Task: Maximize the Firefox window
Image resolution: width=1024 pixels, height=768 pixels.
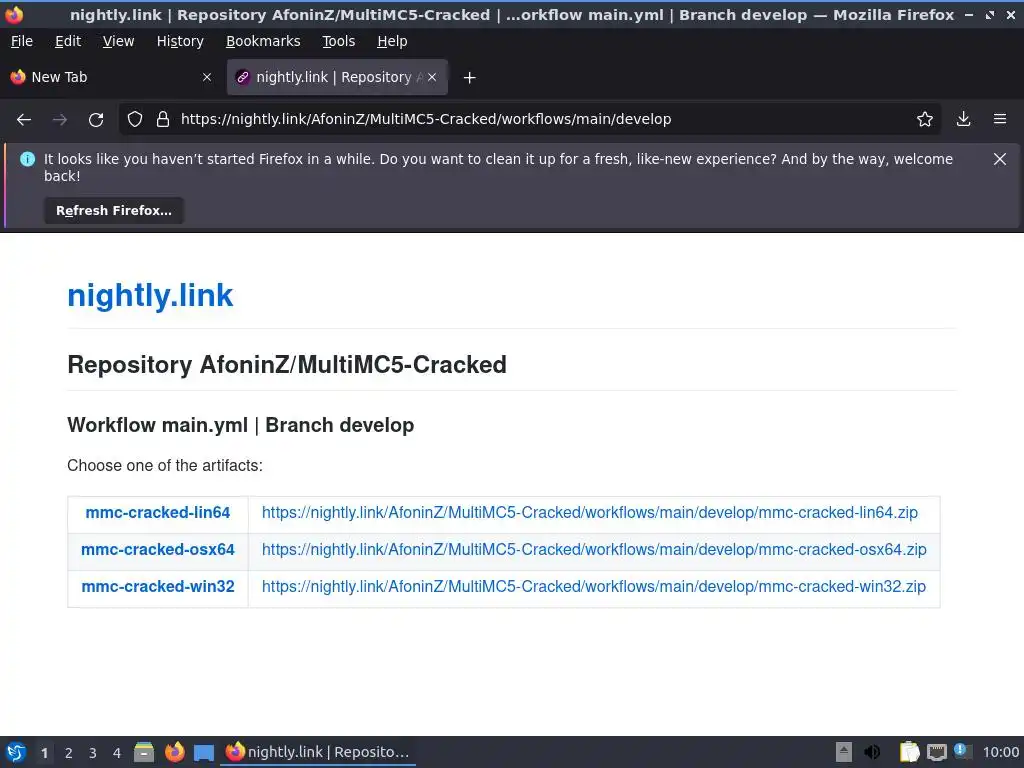Action: point(990,14)
